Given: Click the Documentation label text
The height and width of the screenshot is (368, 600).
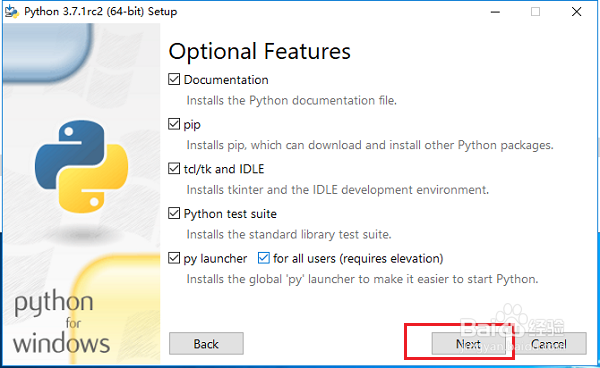Looking at the screenshot, I should (226, 80).
